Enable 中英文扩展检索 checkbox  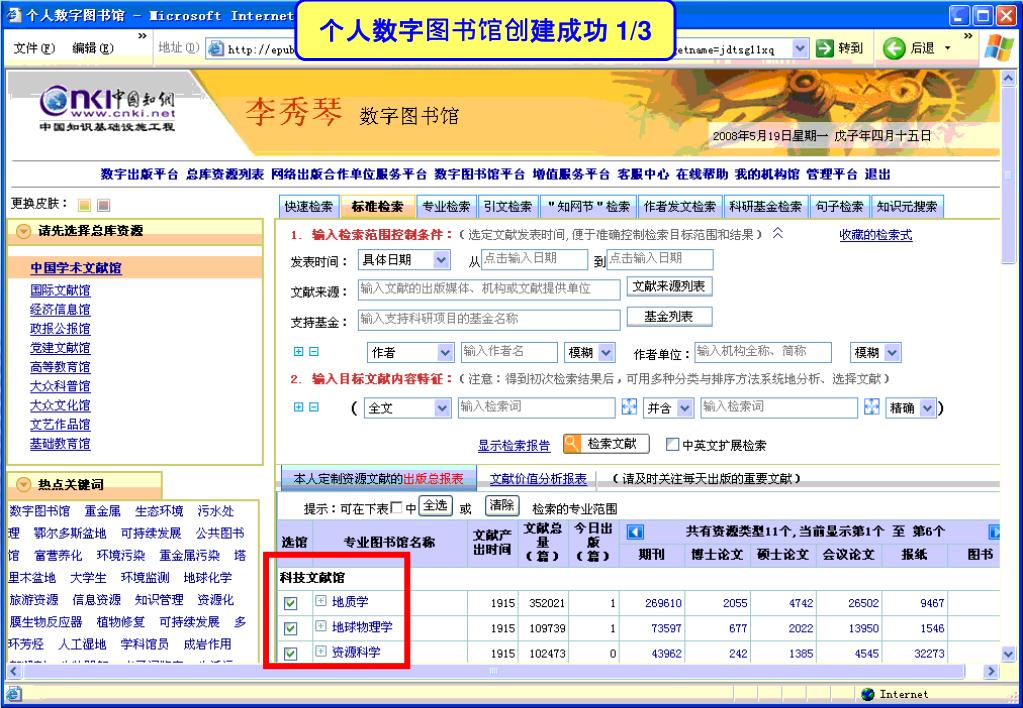click(672, 445)
